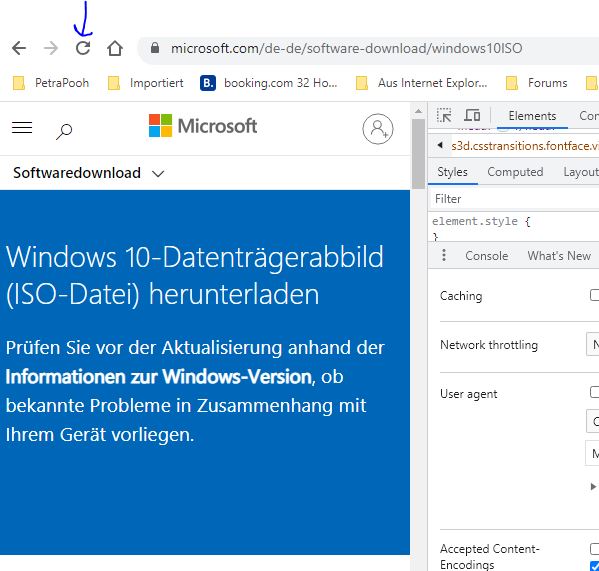Click the address bar URL microsoft.com

346,49
